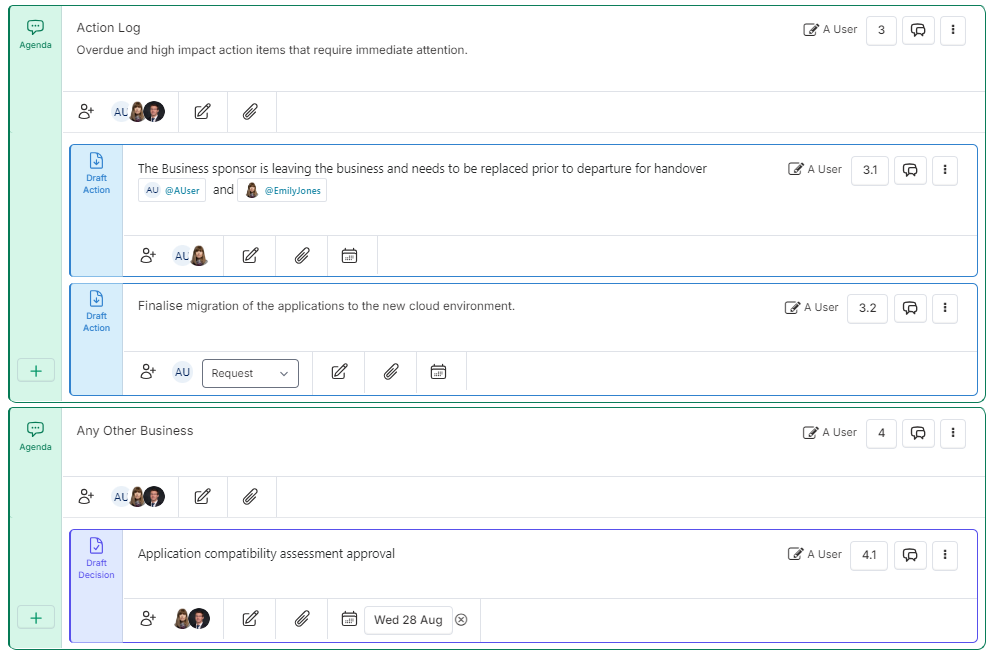Clear the Wed 28 Aug date
This screenshot has height=653, width=989.
pos(461,620)
